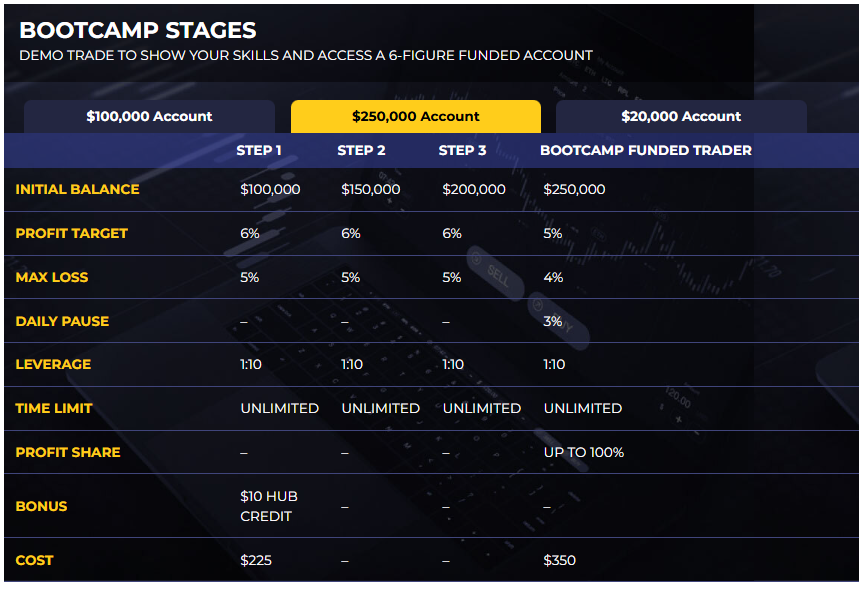
Task: Click the $10 Hub Credit bonus value
Action: (x=269, y=506)
